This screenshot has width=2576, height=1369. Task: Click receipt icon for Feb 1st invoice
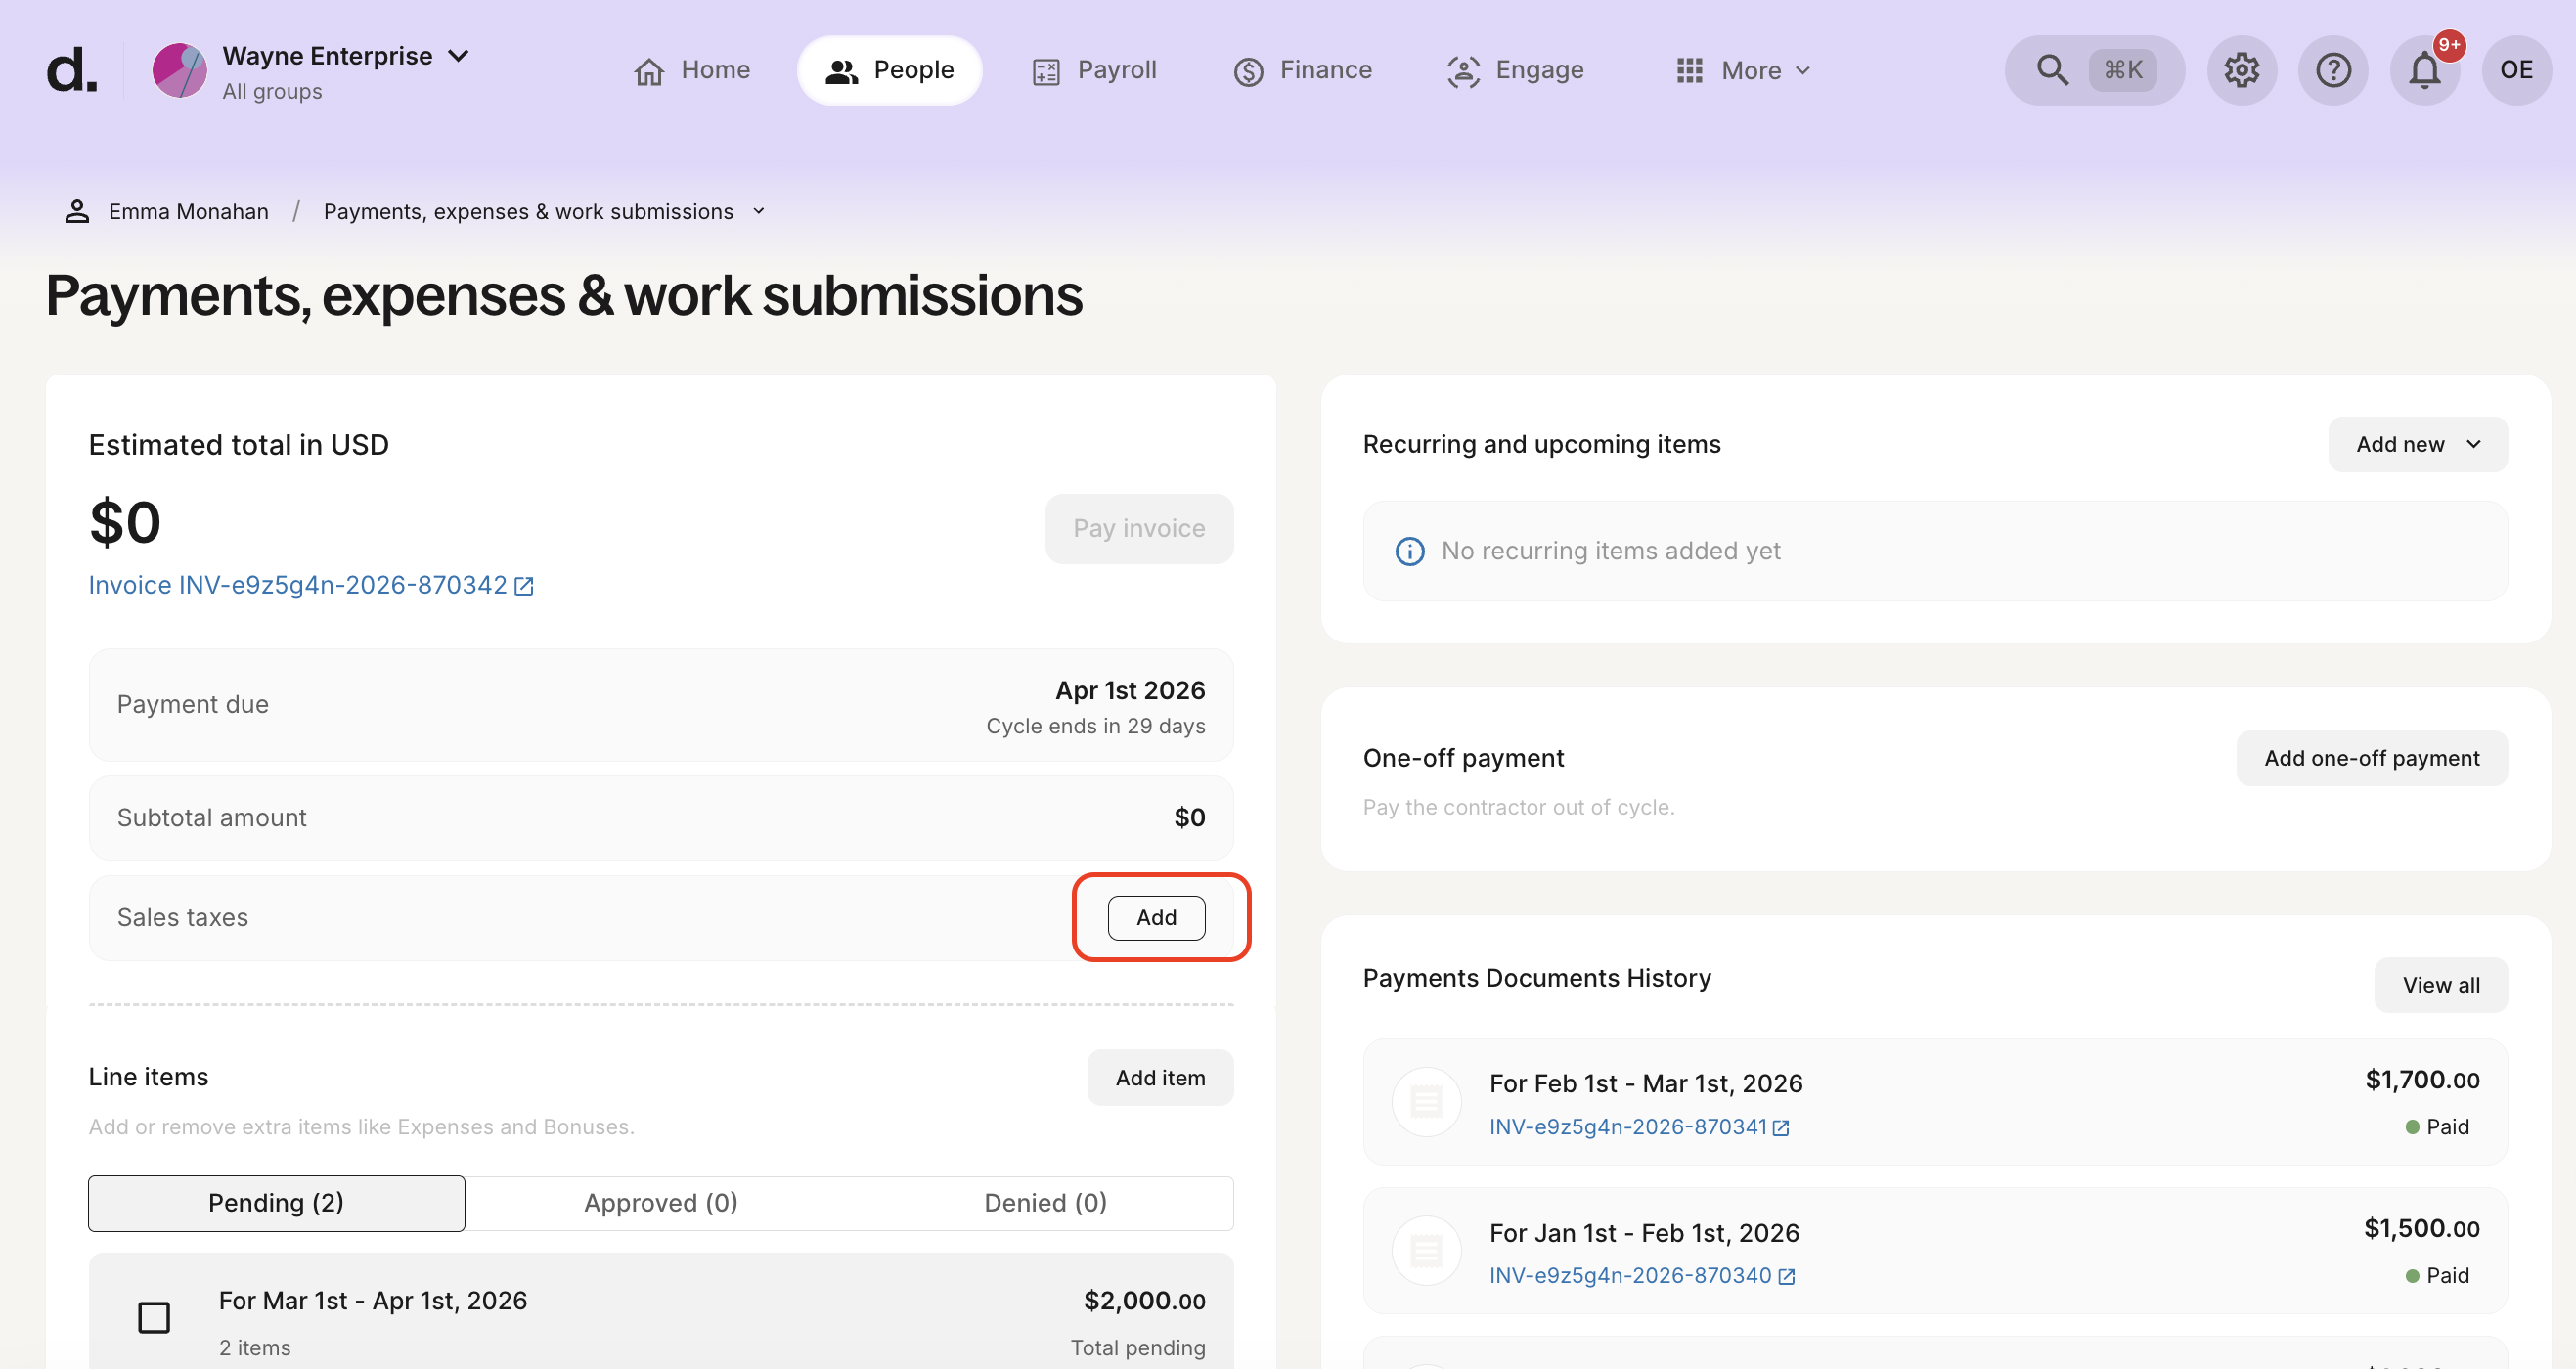[x=1426, y=1102]
